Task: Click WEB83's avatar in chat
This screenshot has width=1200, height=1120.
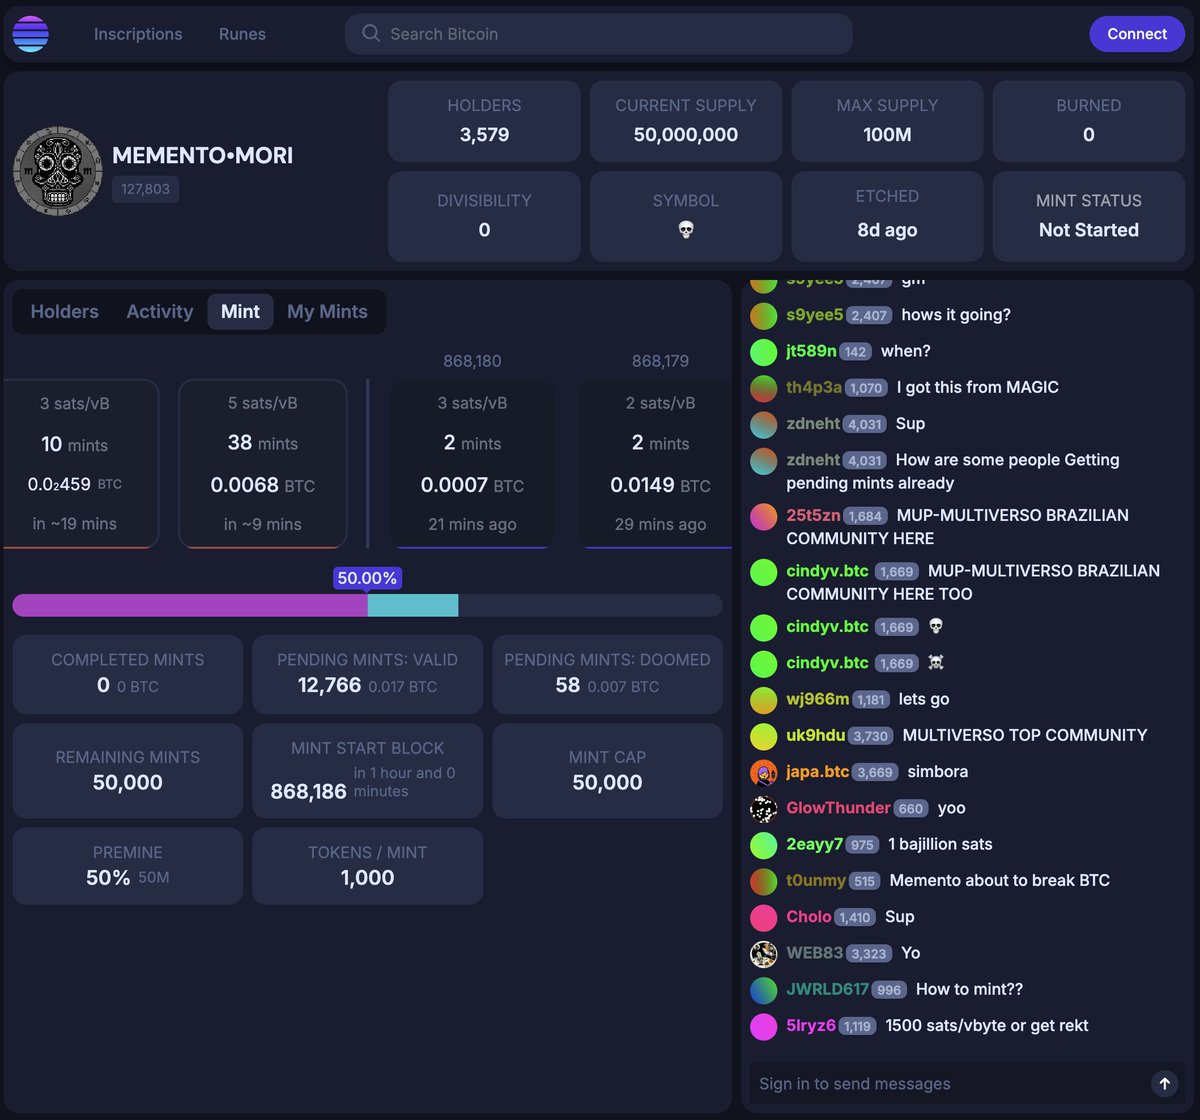Action: click(763, 953)
